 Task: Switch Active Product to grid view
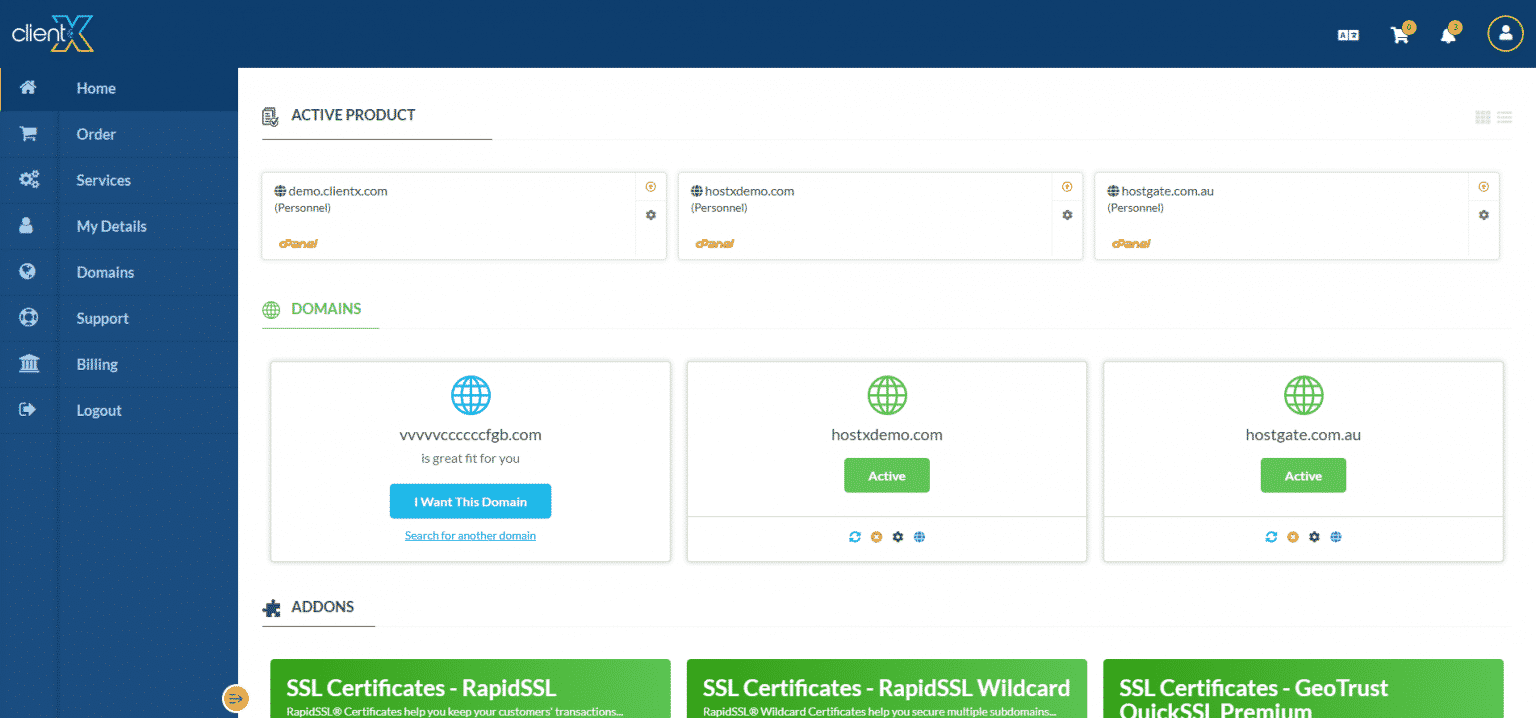1482,117
